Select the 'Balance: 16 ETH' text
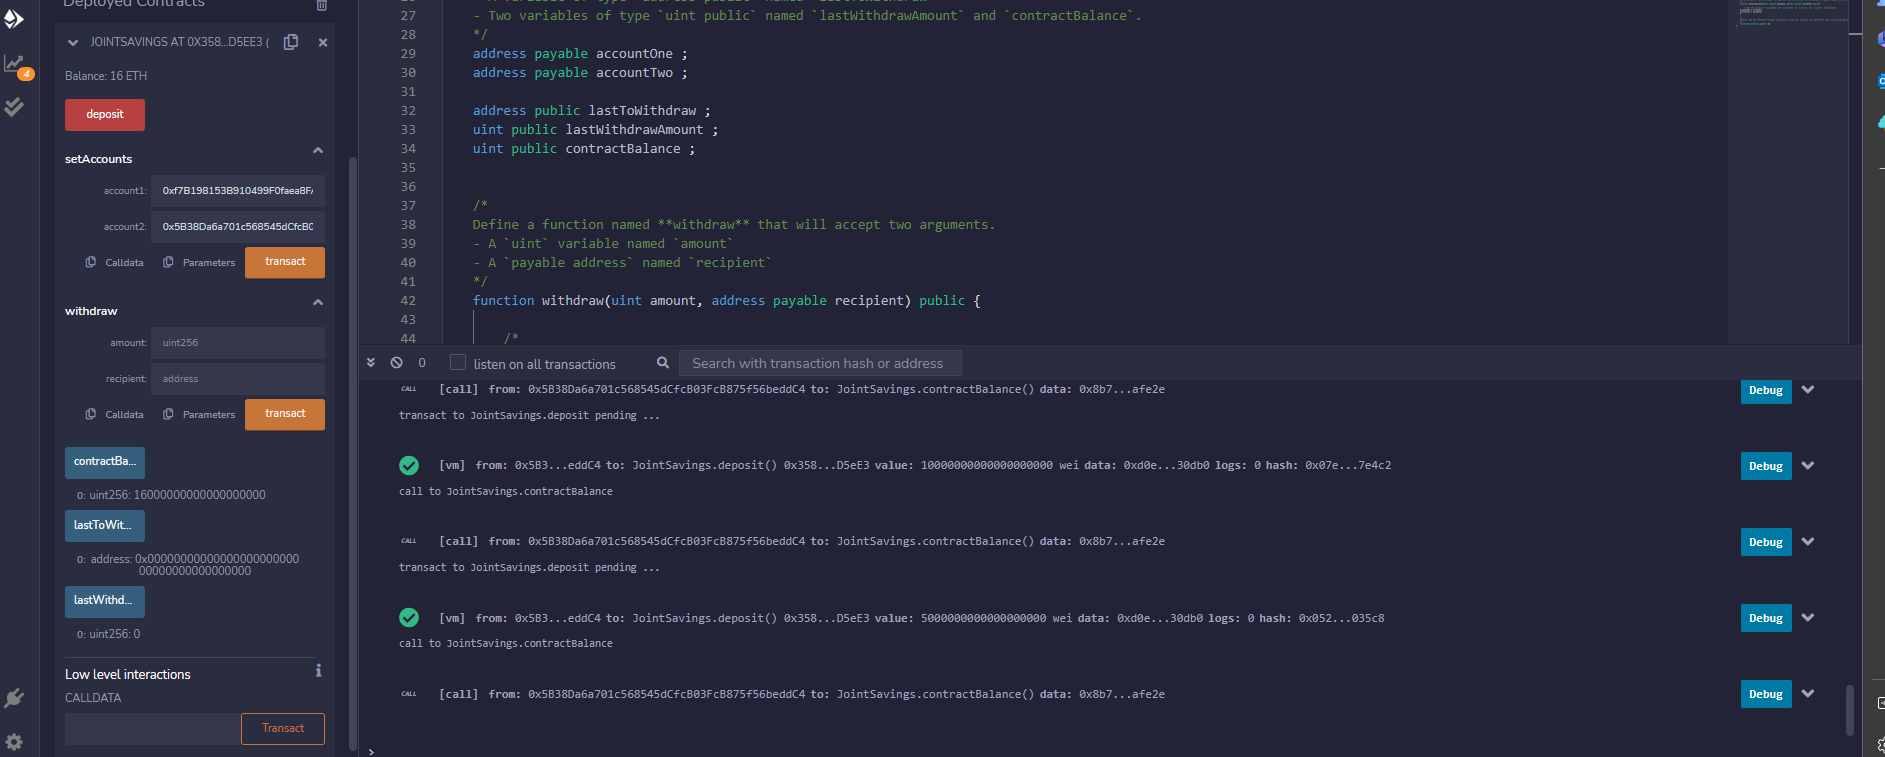The image size is (1885, 757). pos(106,76)
